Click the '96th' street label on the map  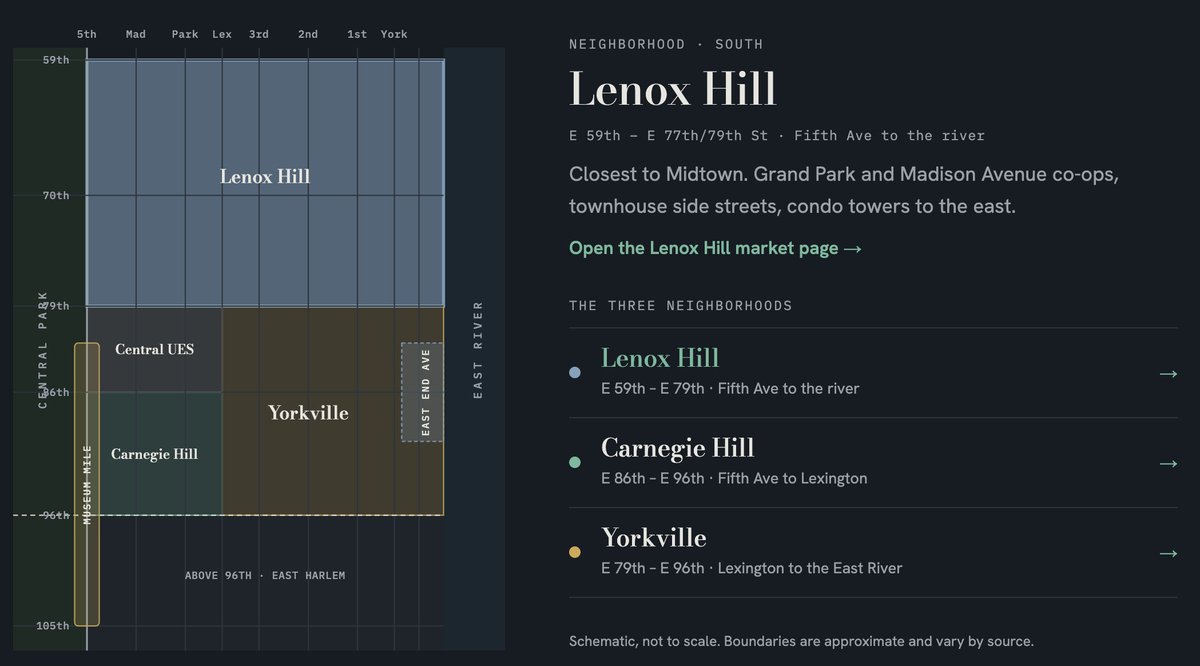pos(56,515)
